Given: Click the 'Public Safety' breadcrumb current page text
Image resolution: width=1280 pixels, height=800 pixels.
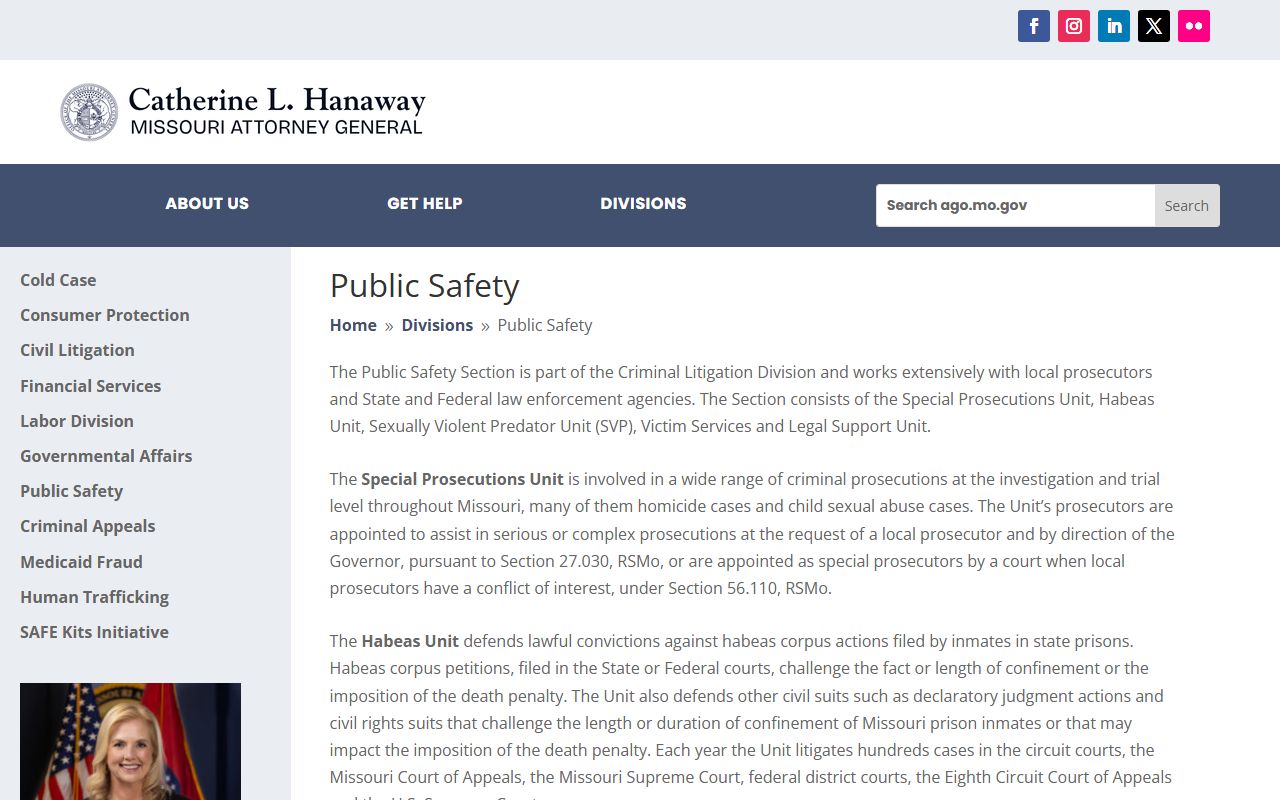Looking at the screenshot, I should (545, 325).
